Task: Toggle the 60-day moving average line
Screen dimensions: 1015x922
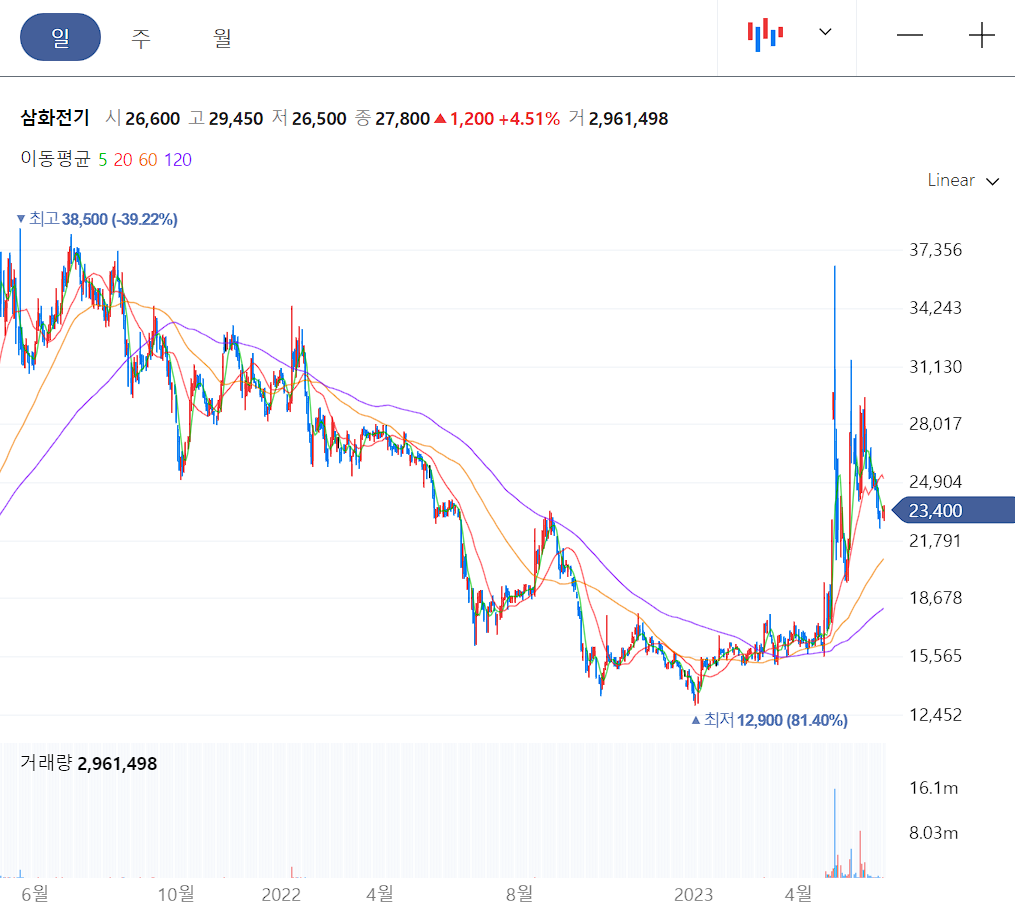Action: point(148,158)
